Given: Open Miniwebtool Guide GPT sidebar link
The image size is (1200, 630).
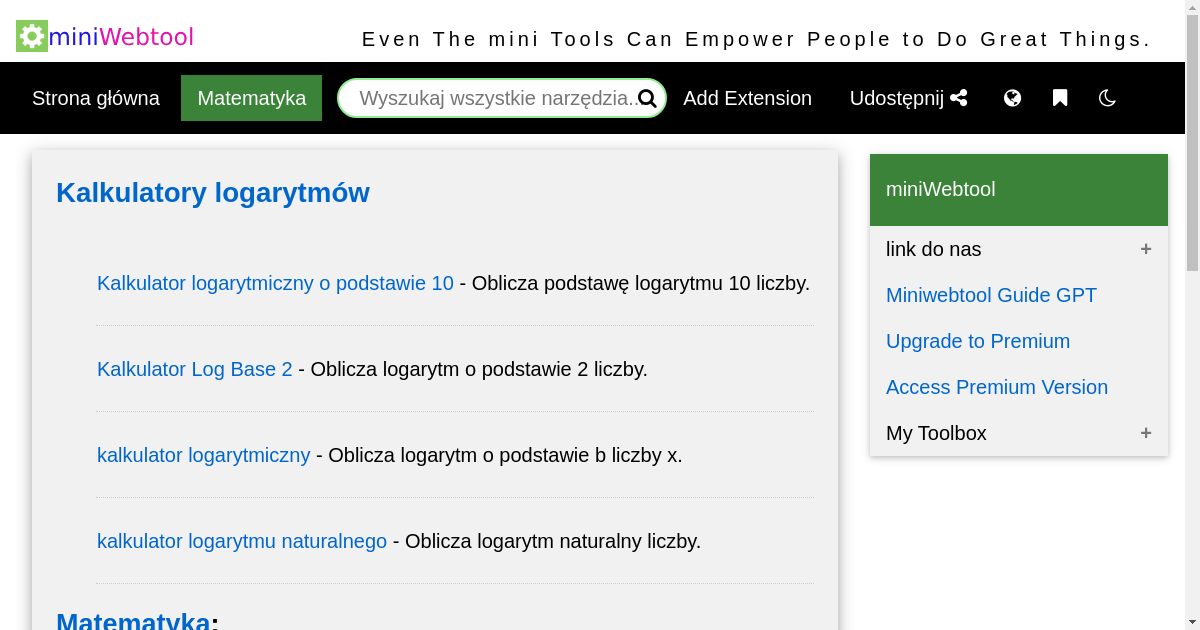Looking at the screenshot, I should pyautogui.click(x=991, y=295).
